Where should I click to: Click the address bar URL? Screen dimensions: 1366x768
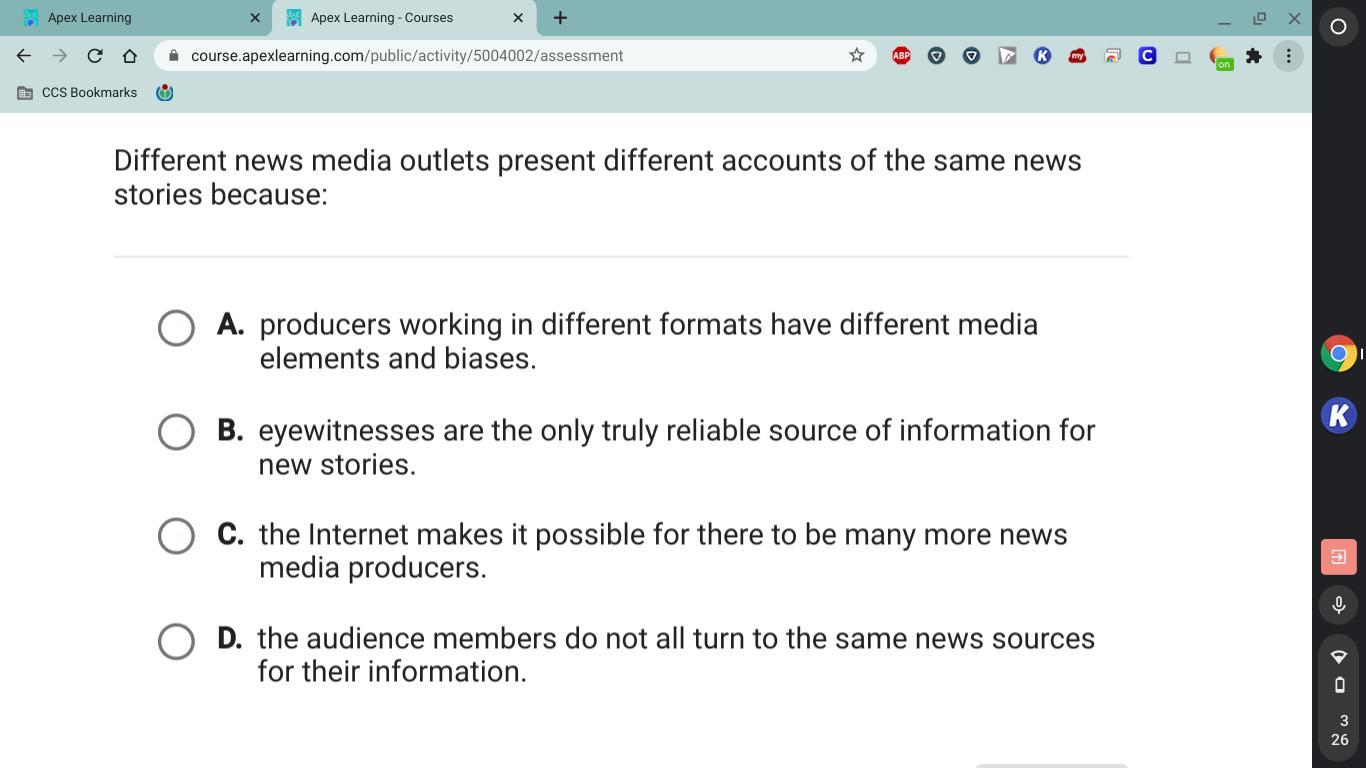(x=407, y=56)
